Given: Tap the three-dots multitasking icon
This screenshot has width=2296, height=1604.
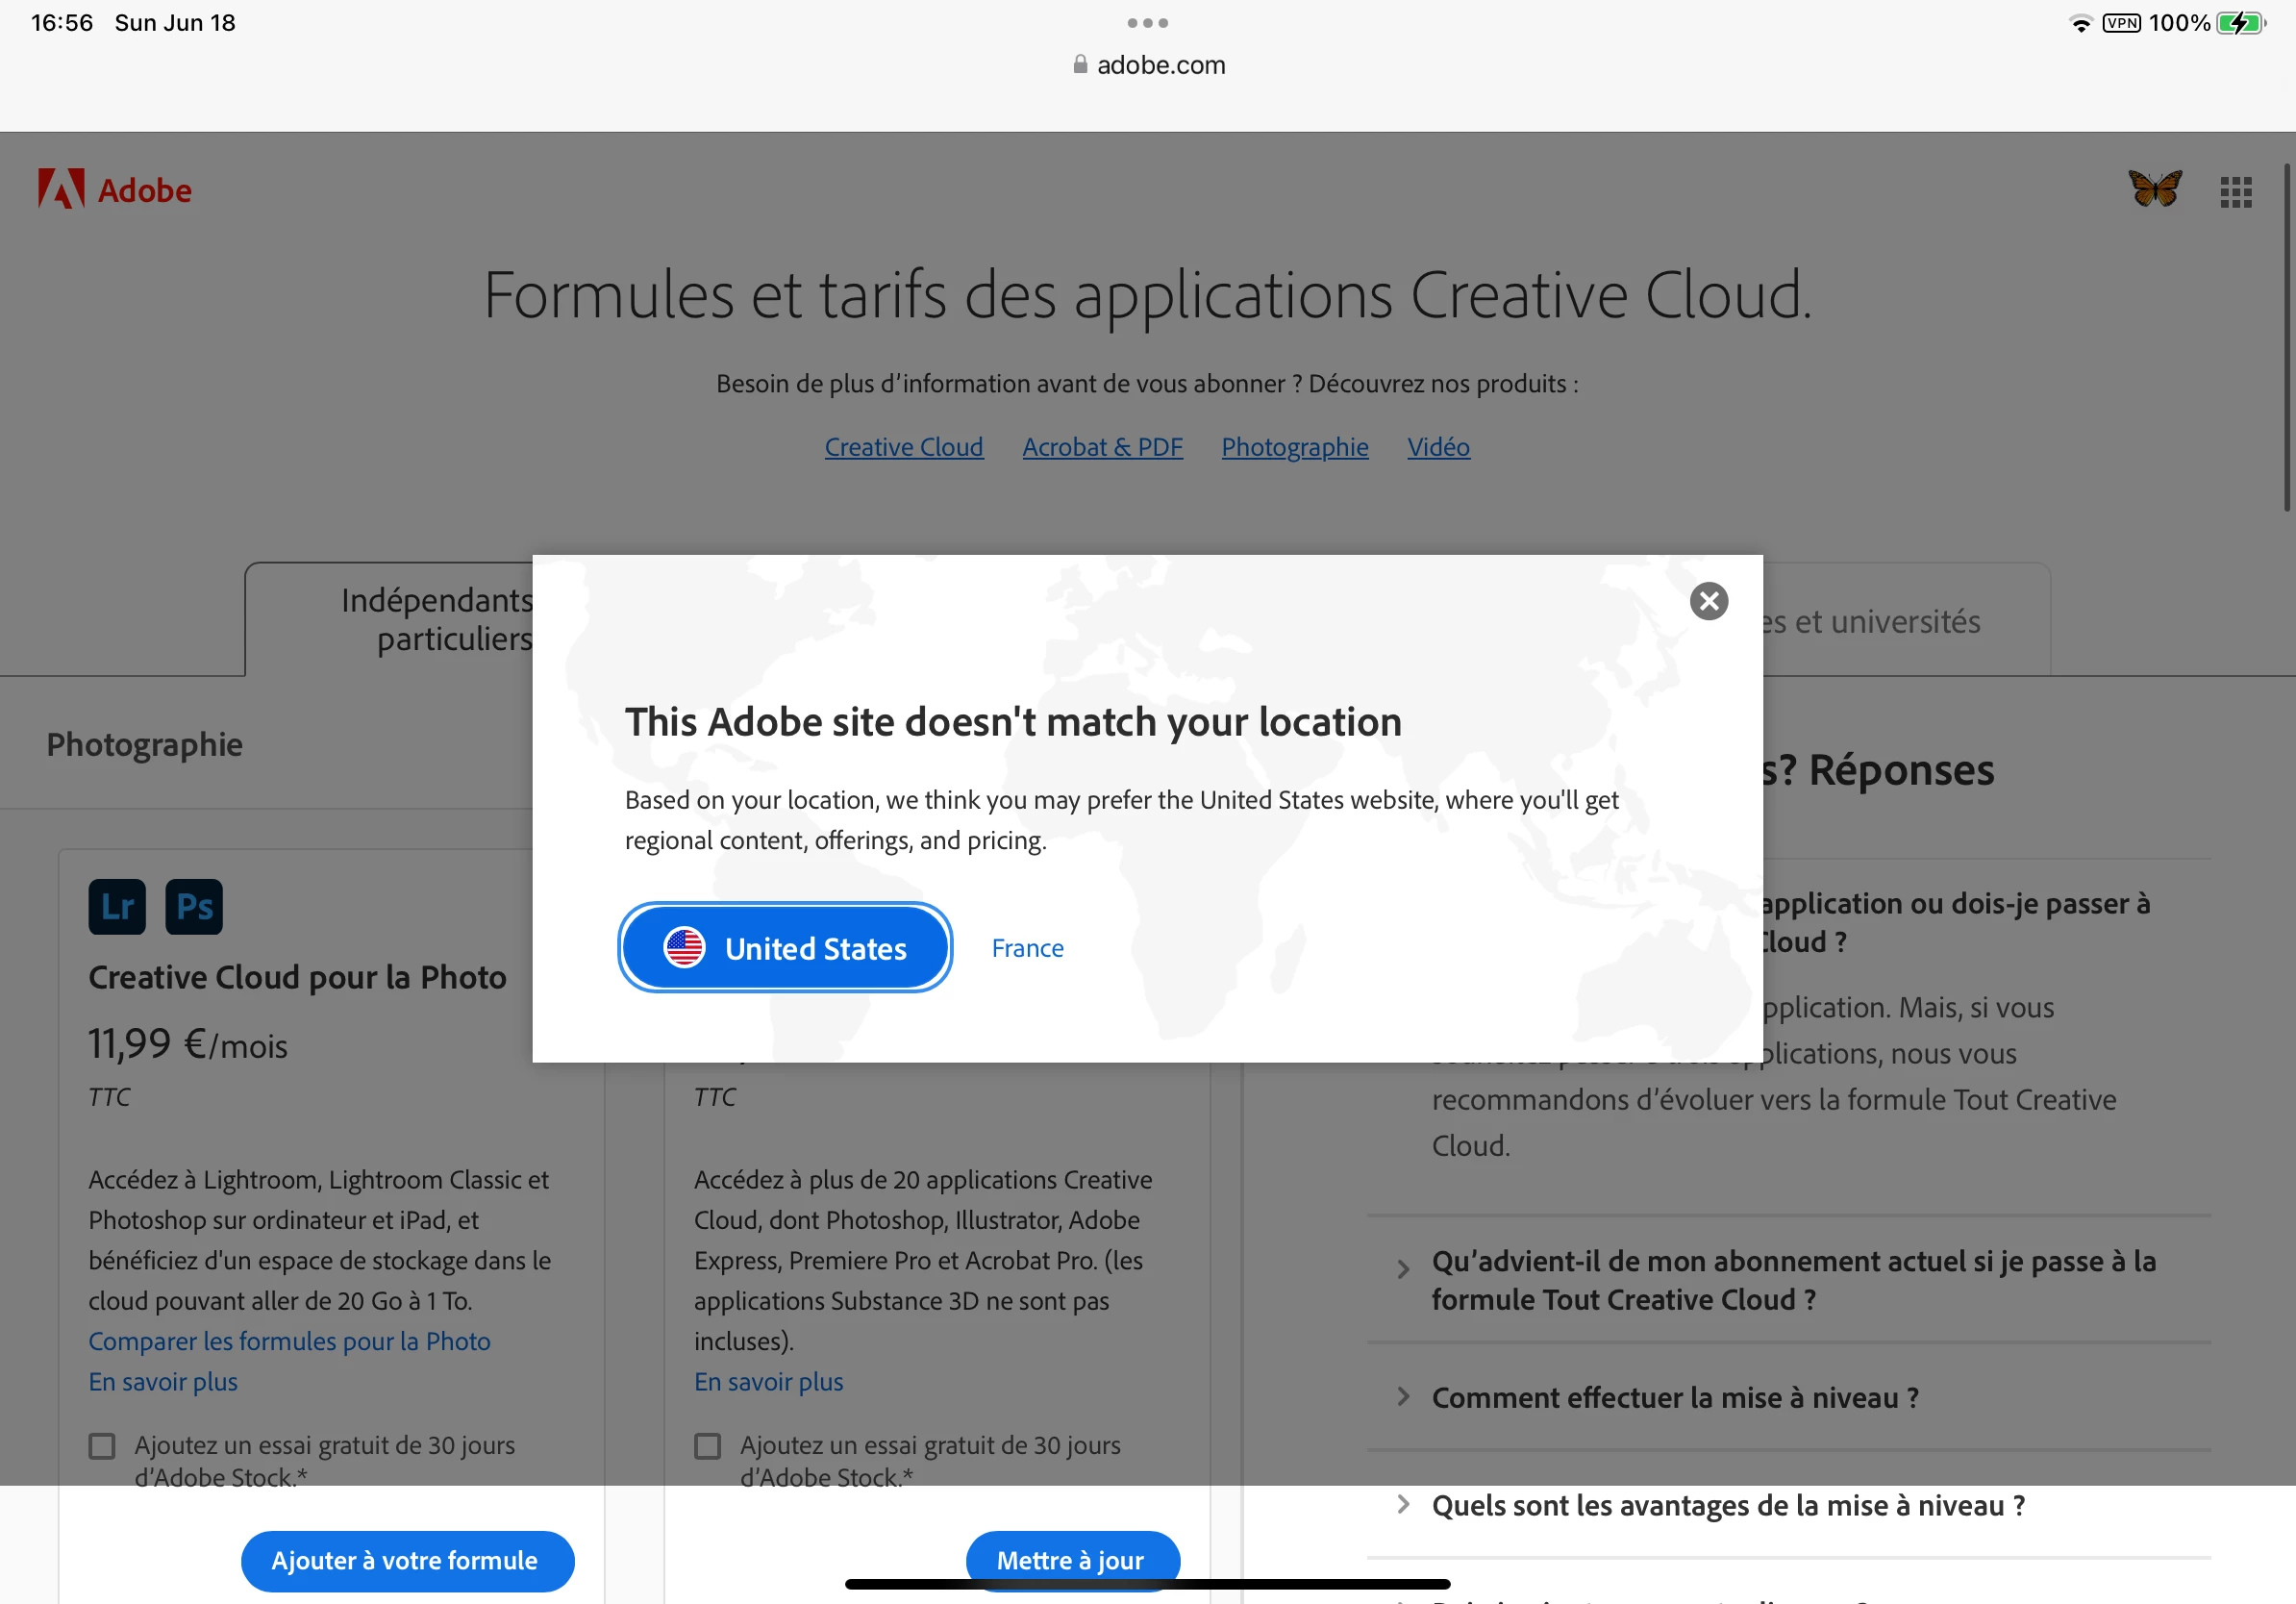Looking at the screenshot, I should (x=1147, y=23).
